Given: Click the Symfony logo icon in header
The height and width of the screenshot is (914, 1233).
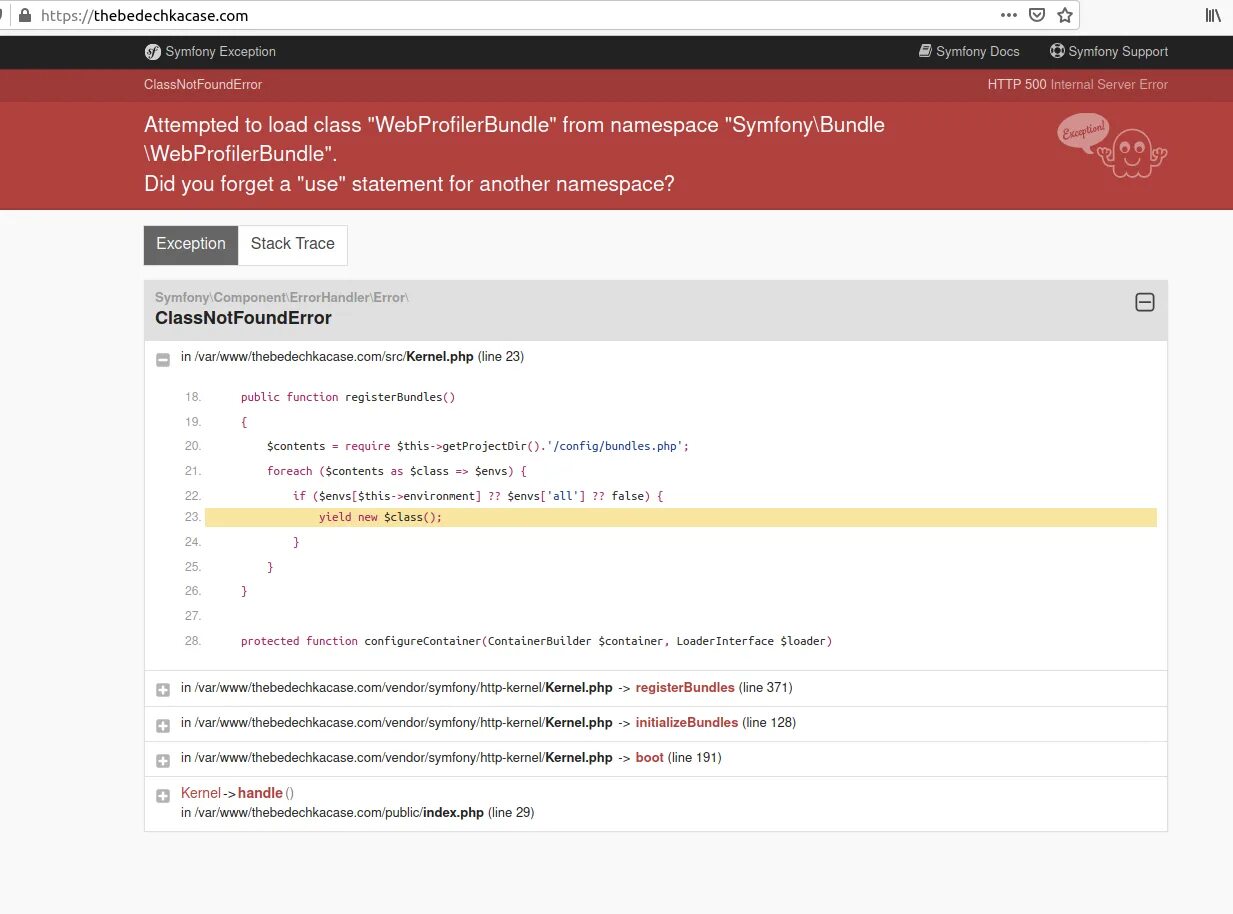Looking at the screenshot, I should coord(153,52).
